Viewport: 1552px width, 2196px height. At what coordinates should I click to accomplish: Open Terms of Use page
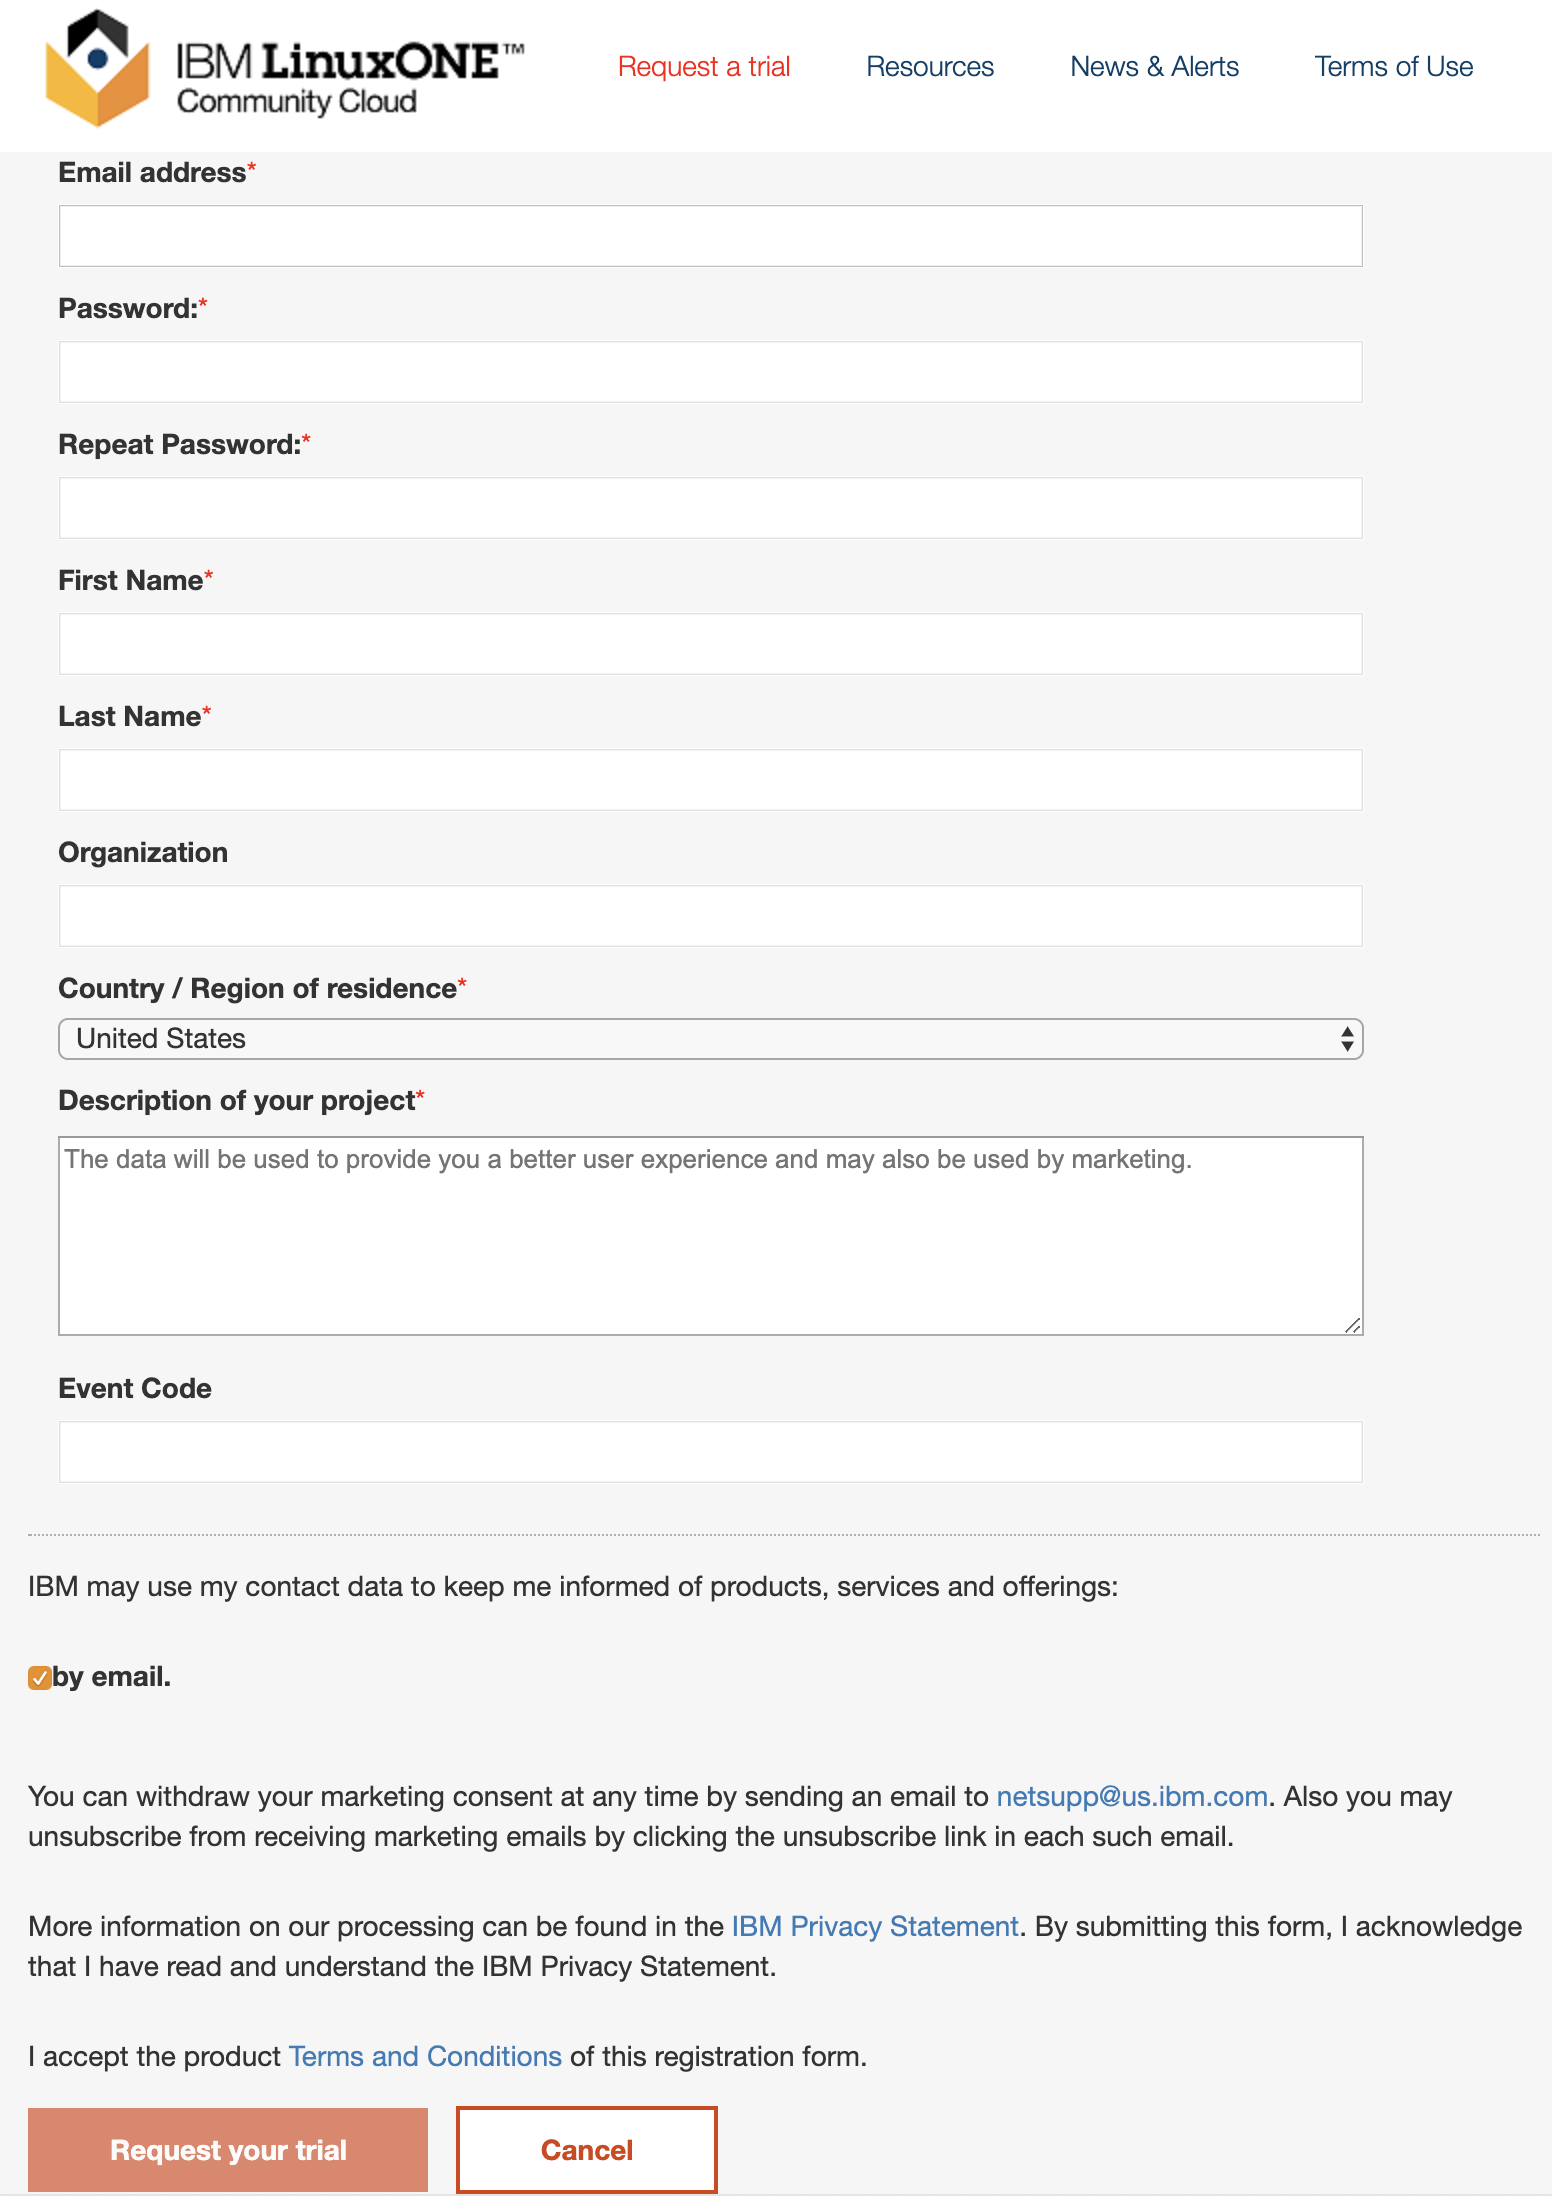1393,67
